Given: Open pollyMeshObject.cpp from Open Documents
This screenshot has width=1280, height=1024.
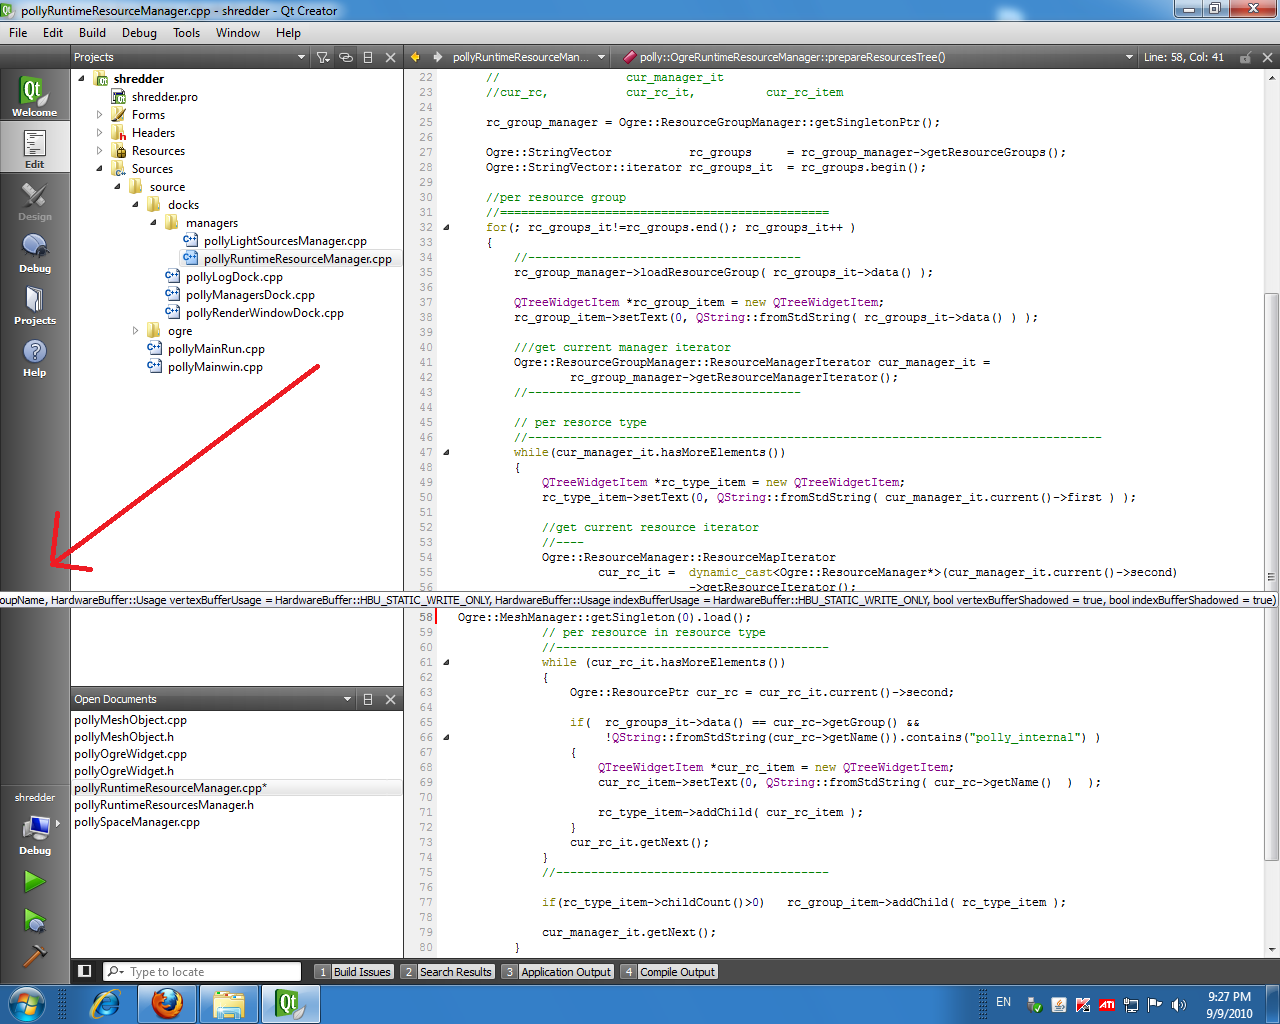Looking at the screenshot, I should pos(130,720).
